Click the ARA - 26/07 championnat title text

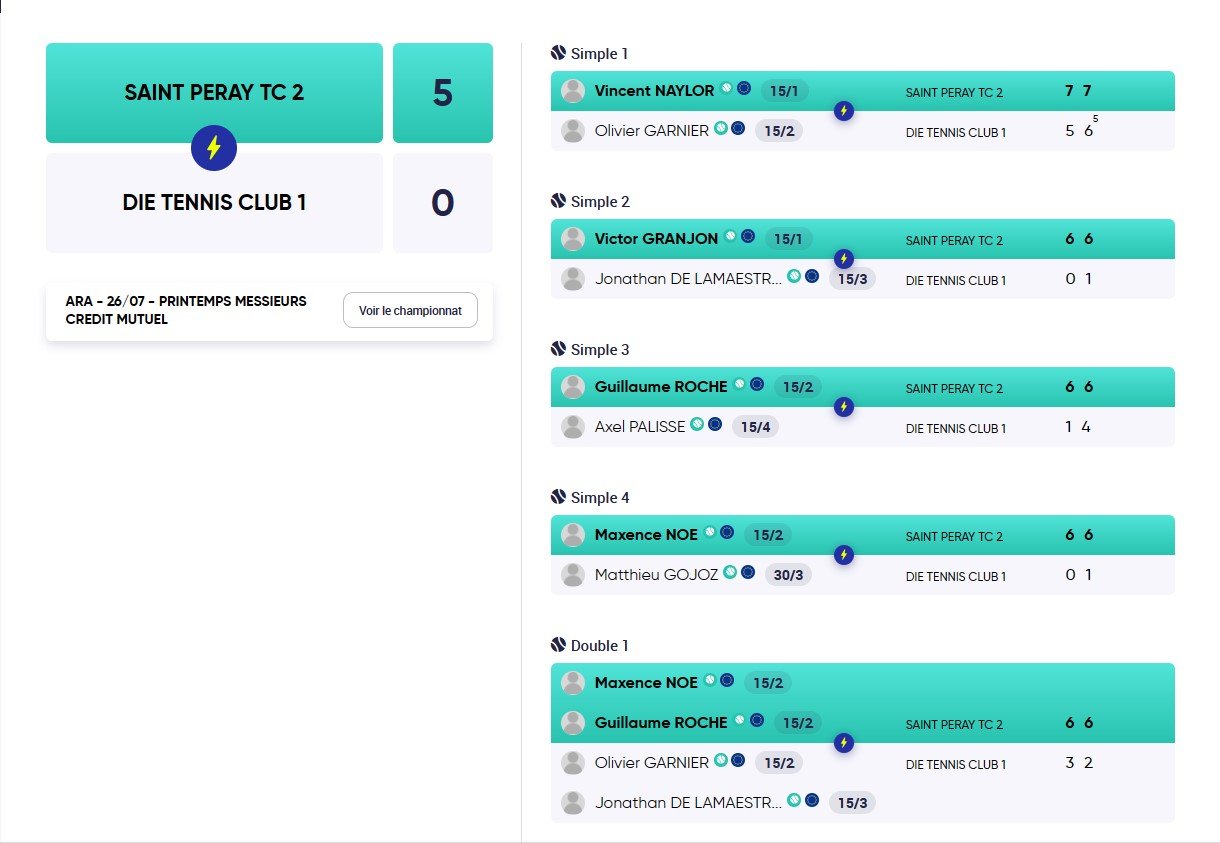pyautogui.click(x=186, y=310)
